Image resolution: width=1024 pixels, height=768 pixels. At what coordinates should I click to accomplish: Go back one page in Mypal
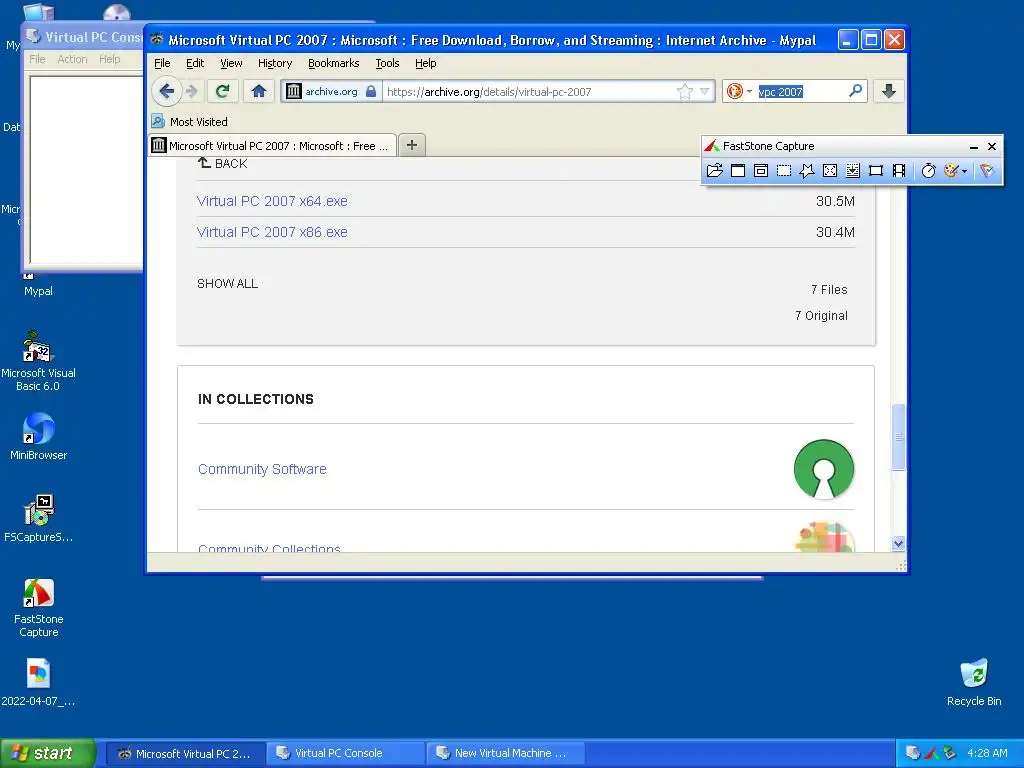pyautogui.click(x=167, y=91)
